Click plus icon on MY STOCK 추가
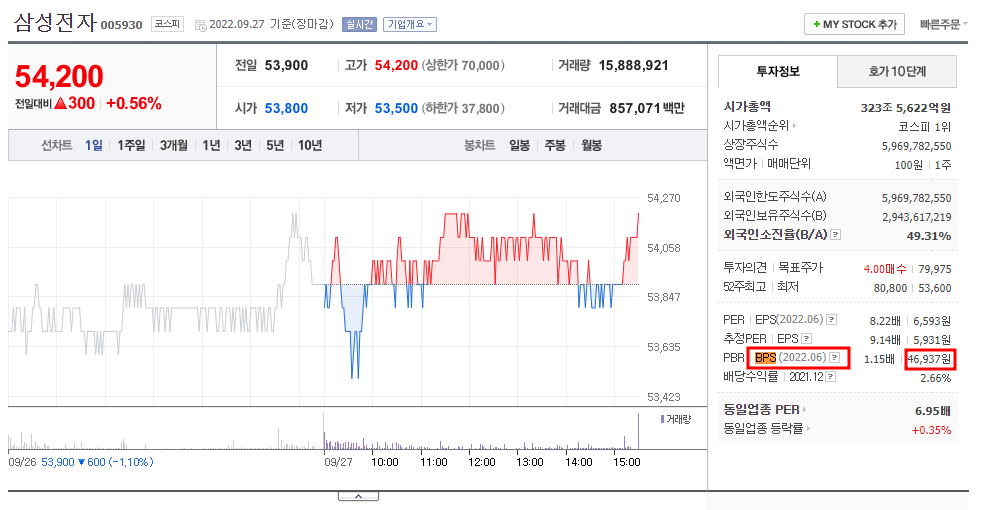The image size is (996, 510). pos(817,25)
